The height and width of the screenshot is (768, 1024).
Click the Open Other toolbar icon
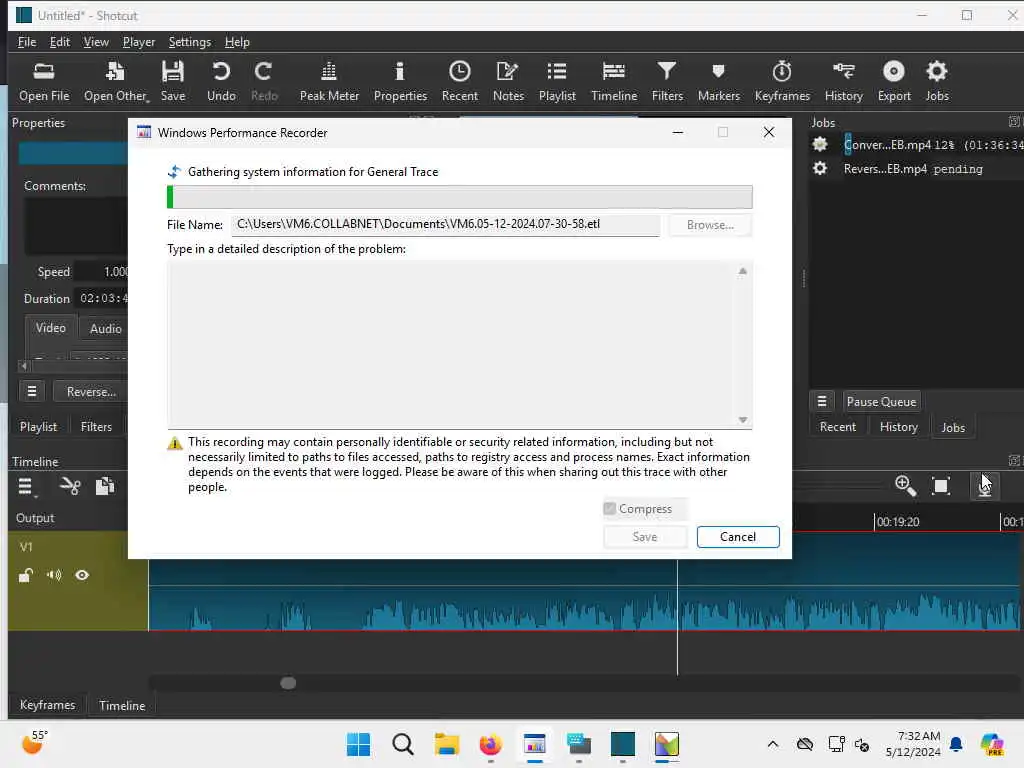pos(116,81)
